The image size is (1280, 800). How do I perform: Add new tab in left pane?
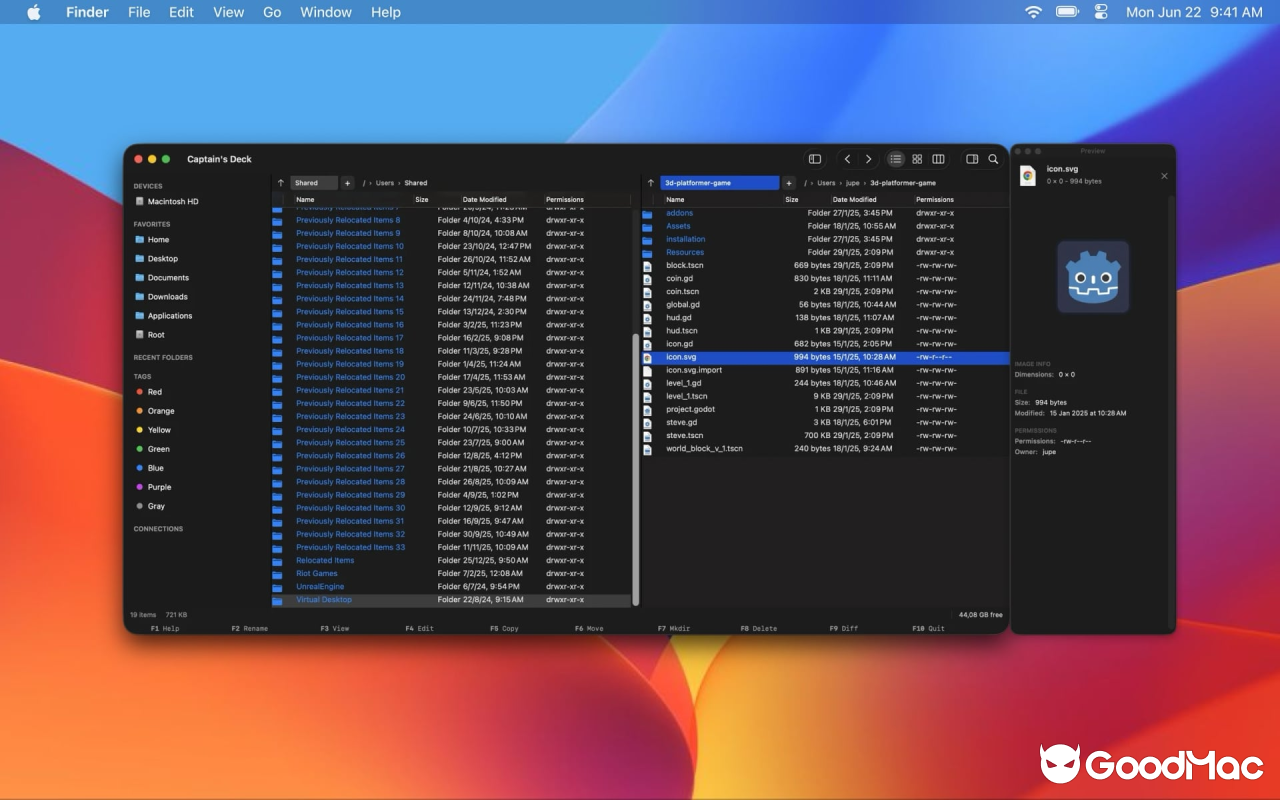(x=348, y=183)
